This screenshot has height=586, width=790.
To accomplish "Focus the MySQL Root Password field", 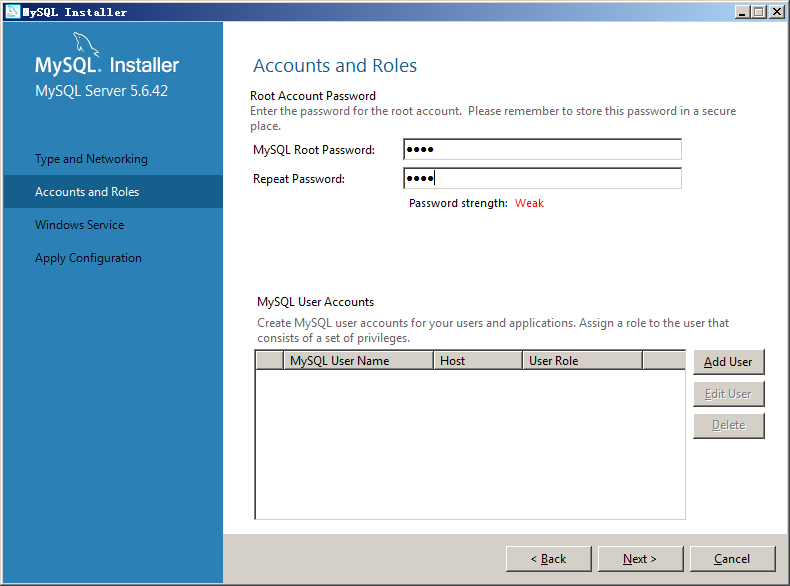I will click(x=543, y=150).
